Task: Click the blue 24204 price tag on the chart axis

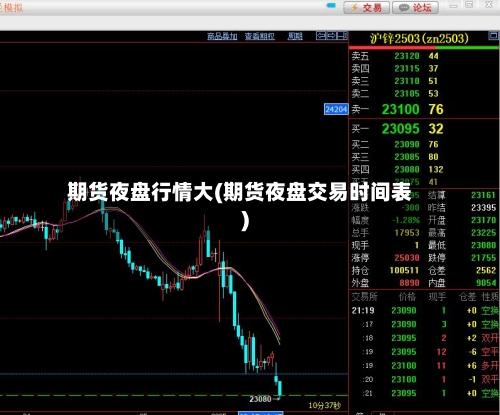Action: click(336, 109)
